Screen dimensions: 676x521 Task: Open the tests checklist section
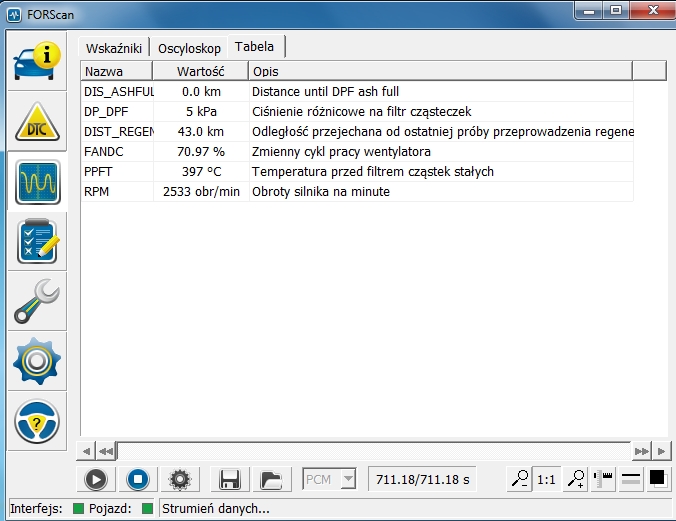[x=37, y=242]
